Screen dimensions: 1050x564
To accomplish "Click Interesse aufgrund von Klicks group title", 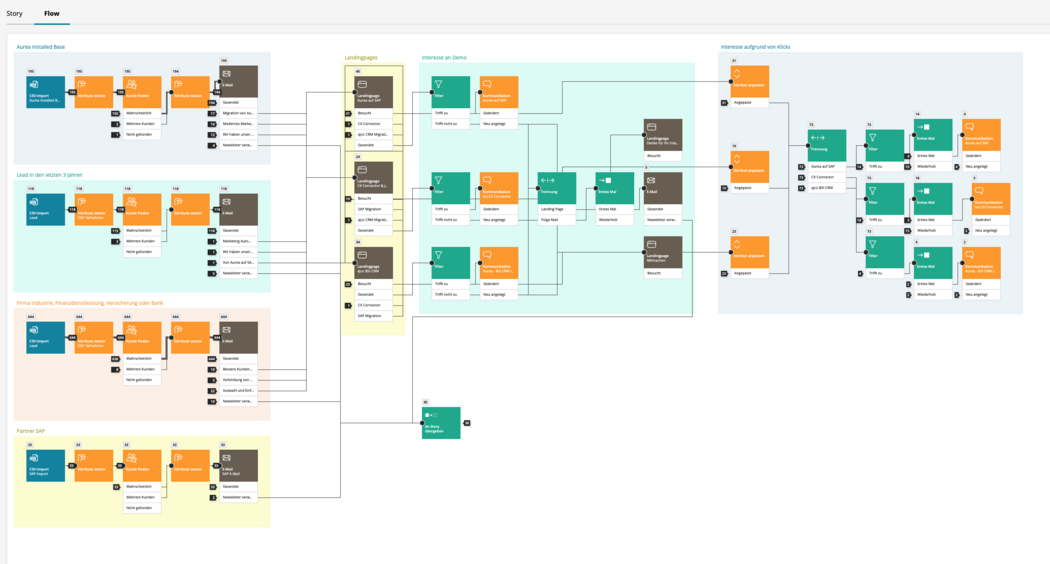I will point(755,47).
